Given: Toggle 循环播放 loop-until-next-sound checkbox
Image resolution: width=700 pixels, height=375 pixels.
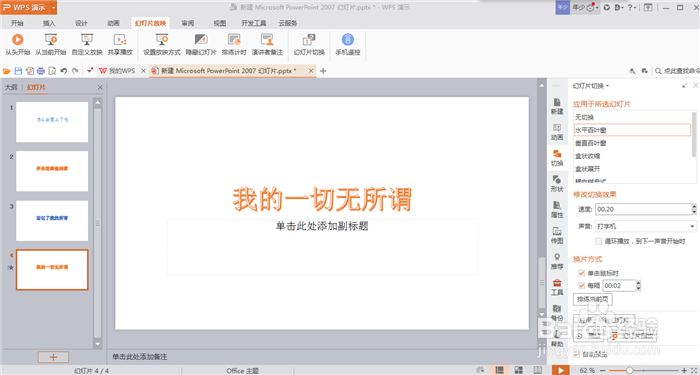Looking at the screenshot, I should (x=599, y=241).
